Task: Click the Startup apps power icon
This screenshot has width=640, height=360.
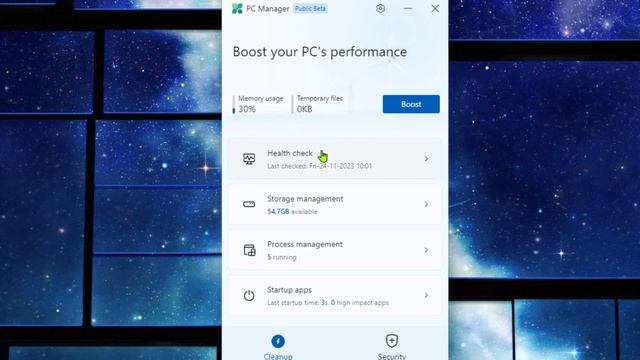Action: click(249, 295)
